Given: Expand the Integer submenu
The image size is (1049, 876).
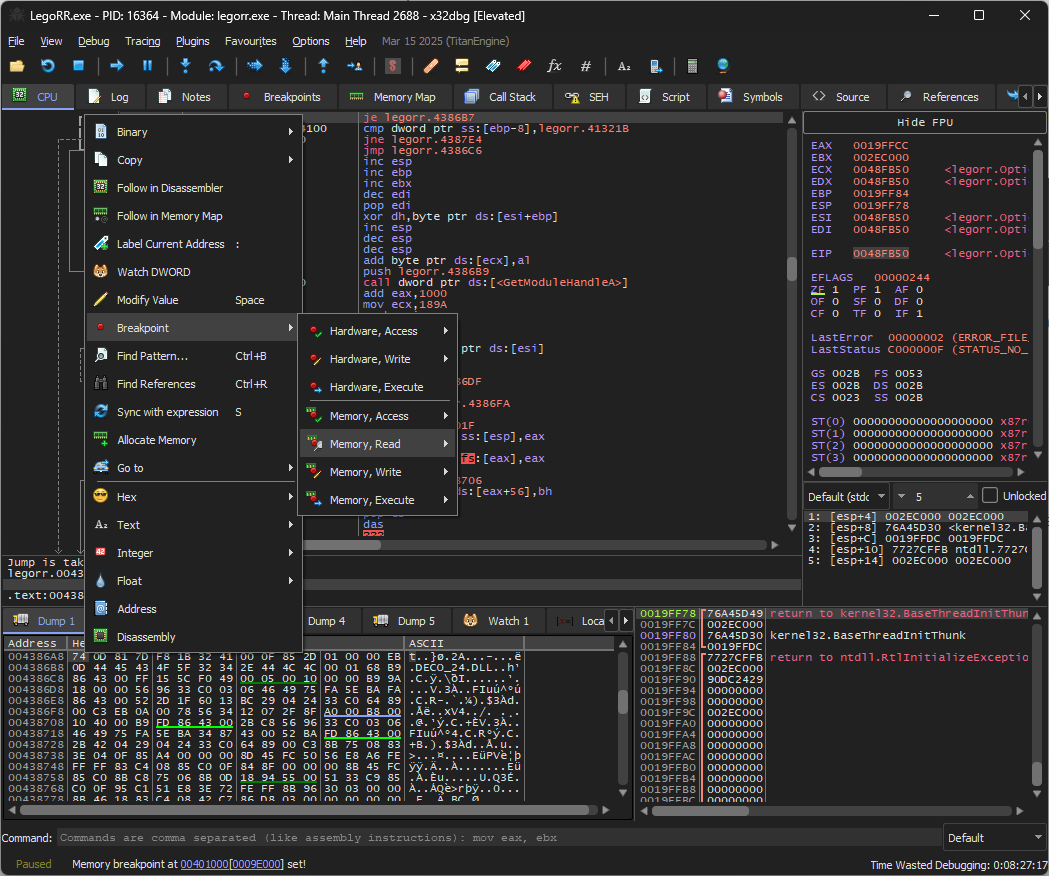Looking at the screenshot, I should click(x=194, y=553).
